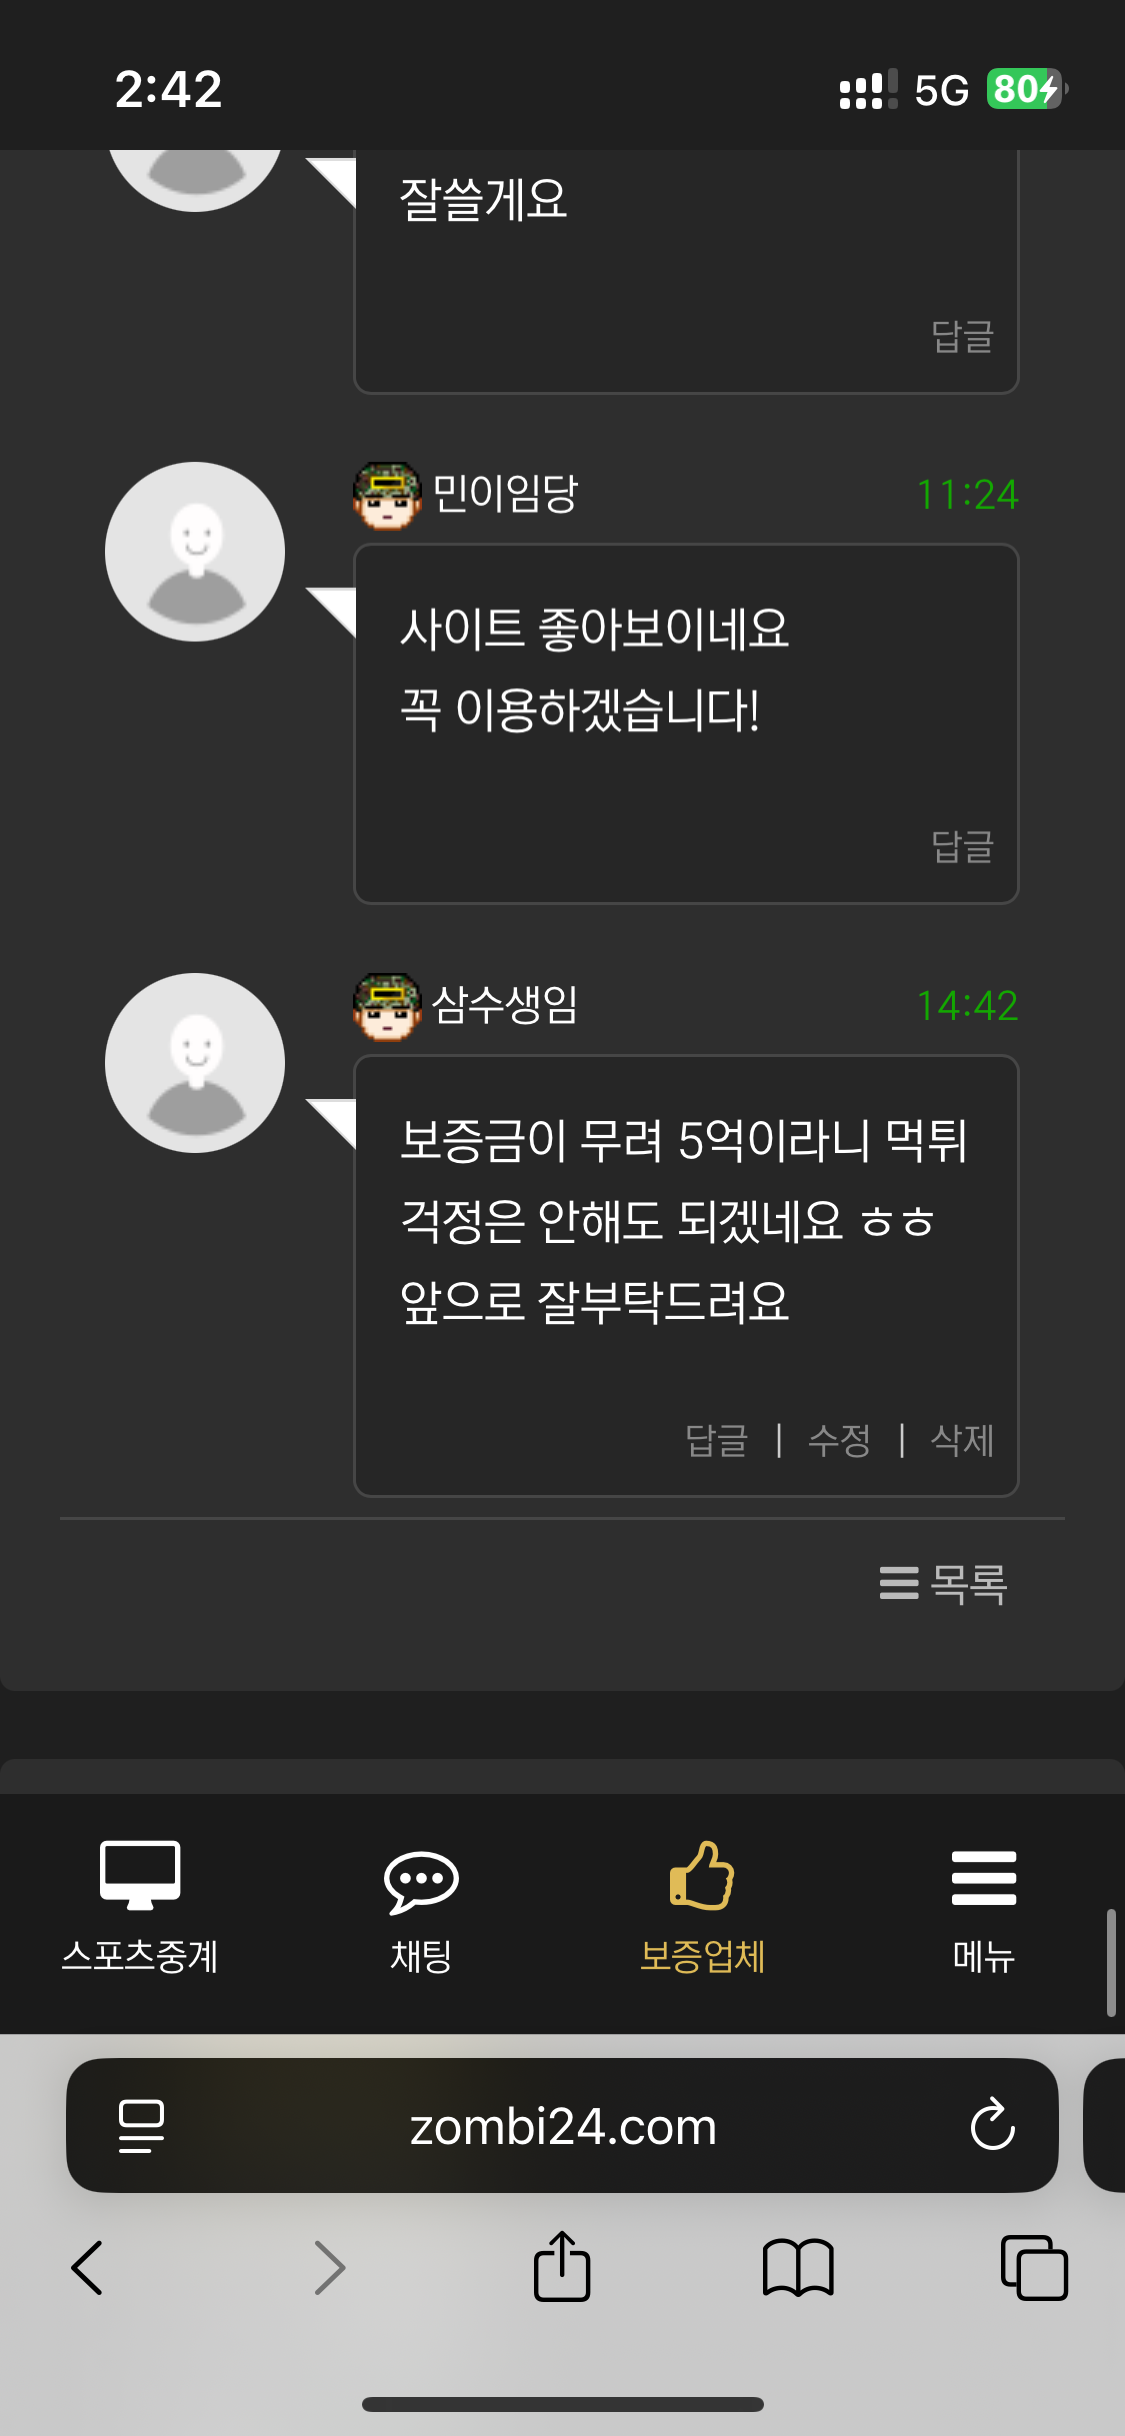The height and width of the screenshot is (2436, 1125).
Task: Tap 민이임당's profile avatar
Action: tap(195, 551)
